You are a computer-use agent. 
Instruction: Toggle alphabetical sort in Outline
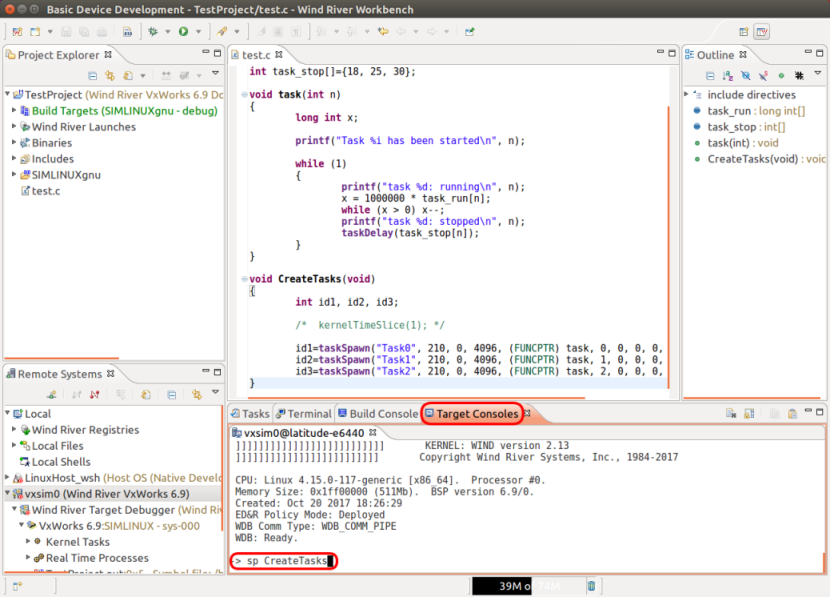(728, 76)
